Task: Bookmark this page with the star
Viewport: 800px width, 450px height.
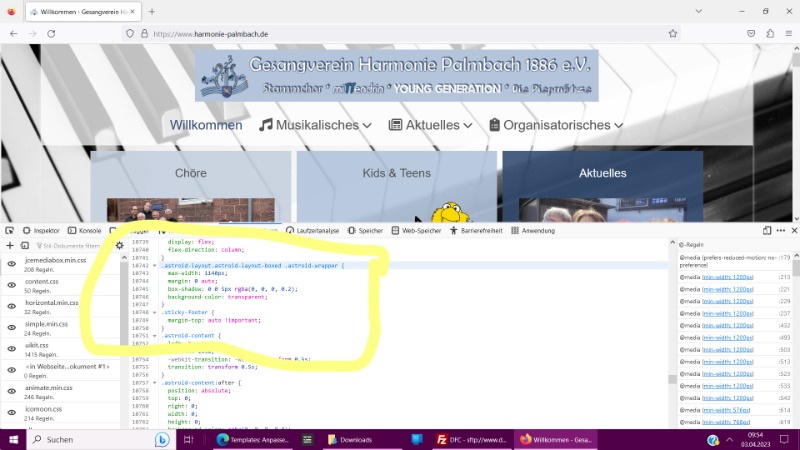Action: (673, 34)
